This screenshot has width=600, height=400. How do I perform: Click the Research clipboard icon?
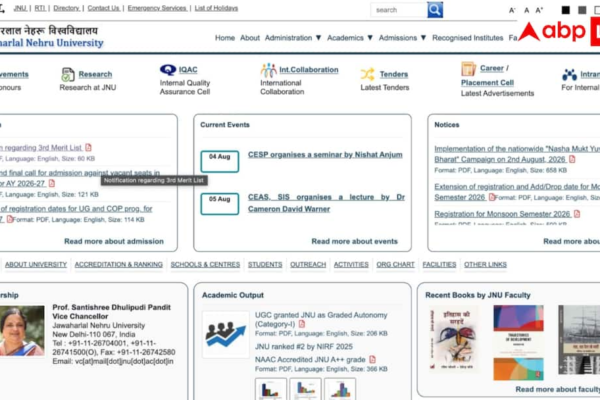point(68,74)
